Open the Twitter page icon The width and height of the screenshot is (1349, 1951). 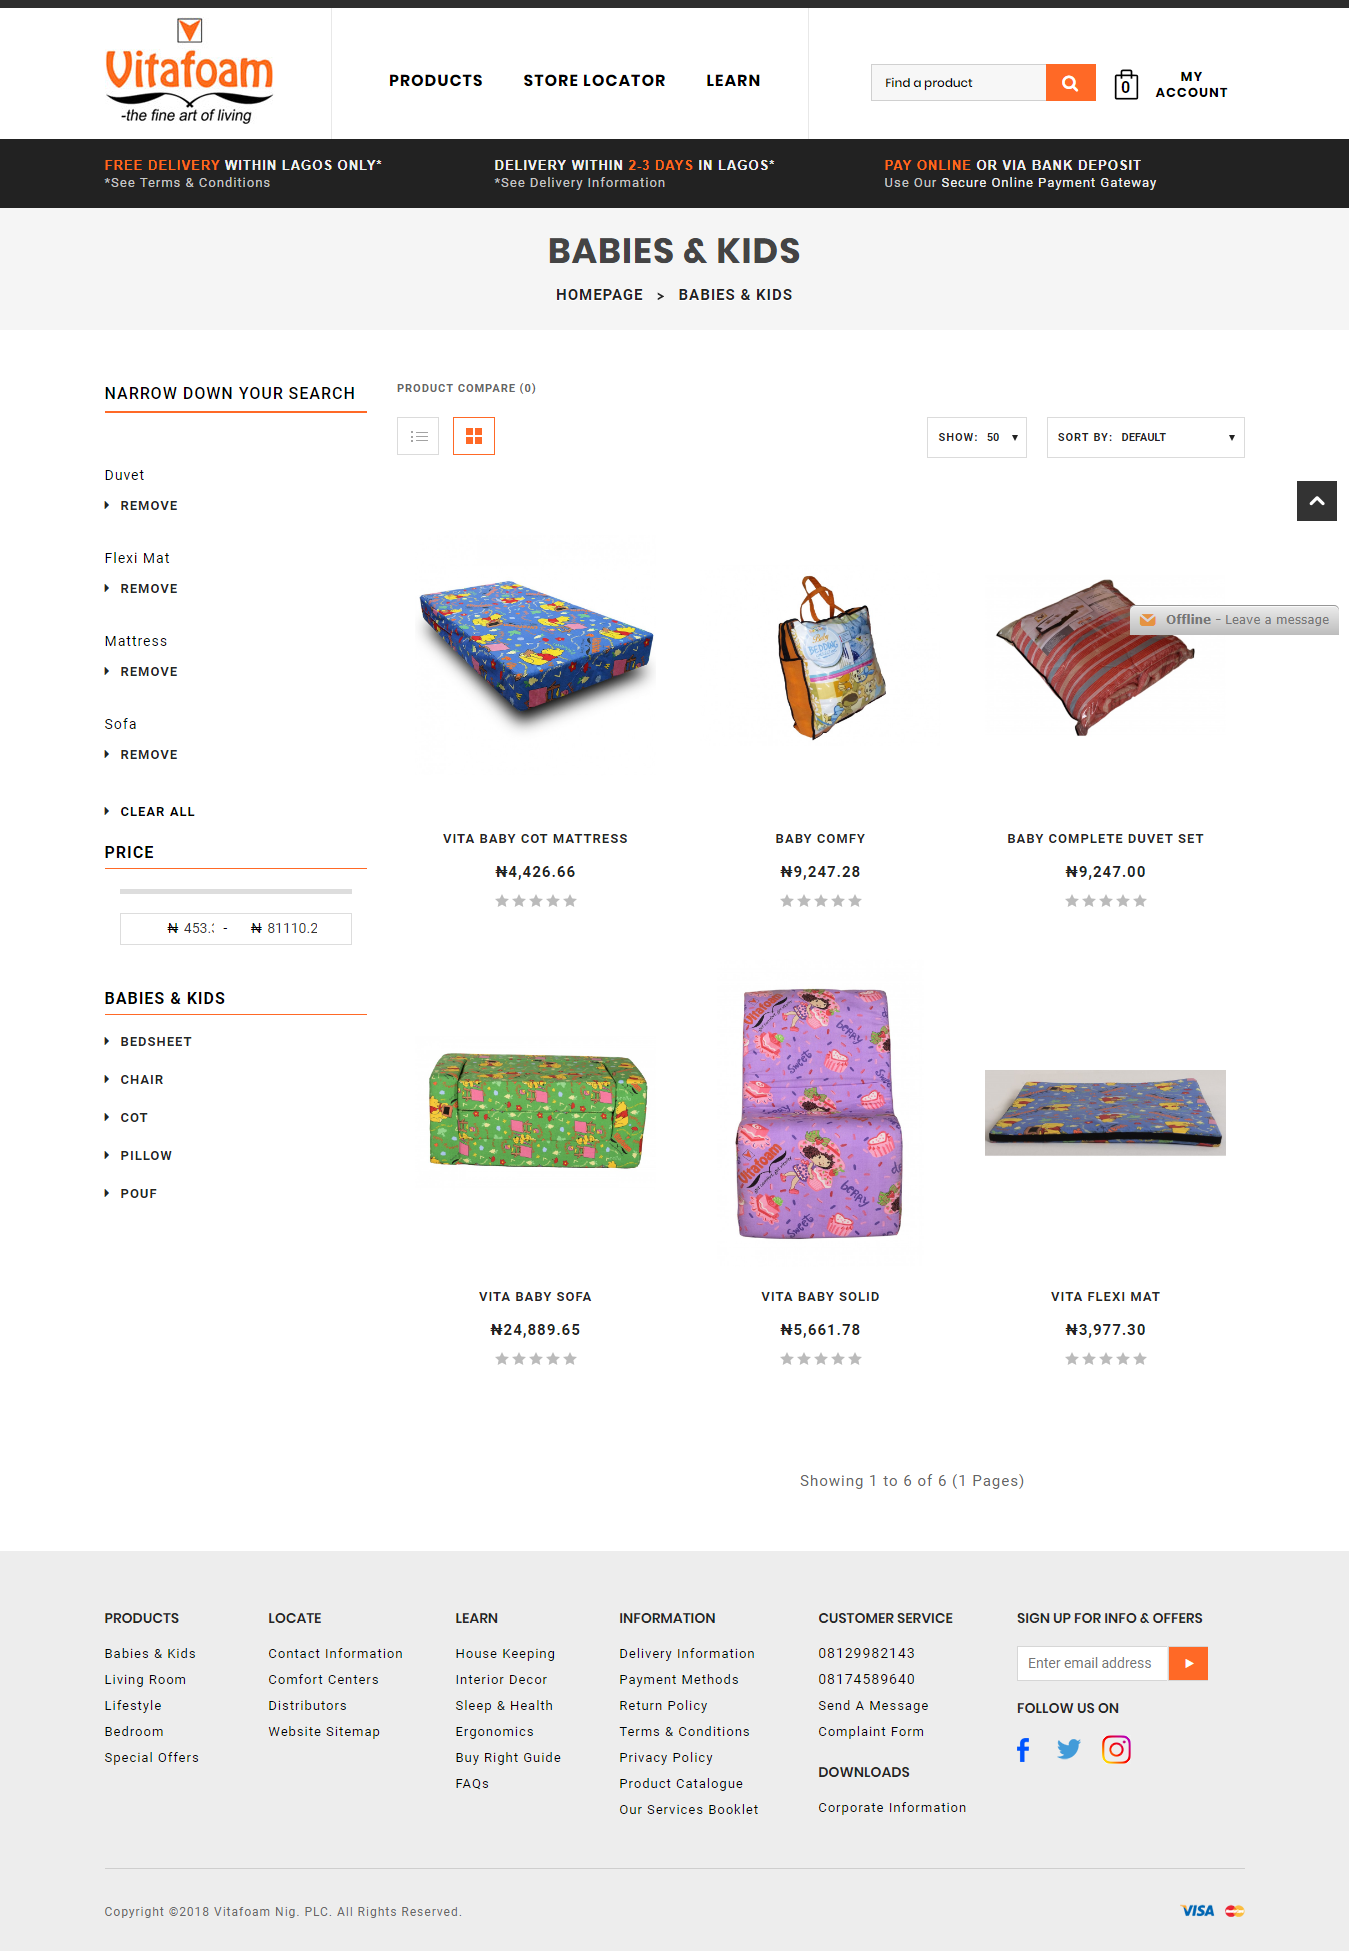tap(1069, 1750)
